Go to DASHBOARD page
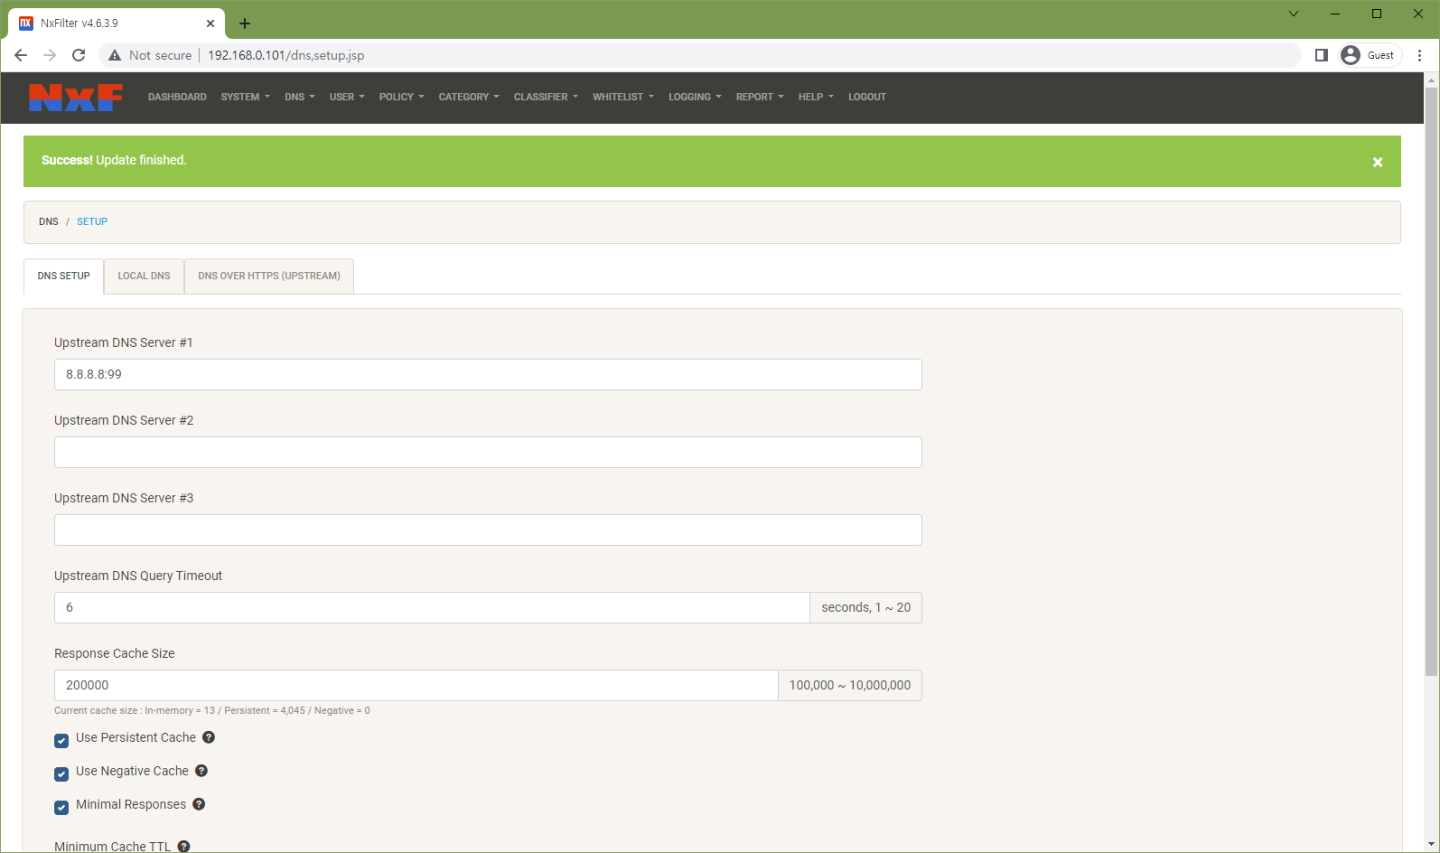 (x=177, y=97)
